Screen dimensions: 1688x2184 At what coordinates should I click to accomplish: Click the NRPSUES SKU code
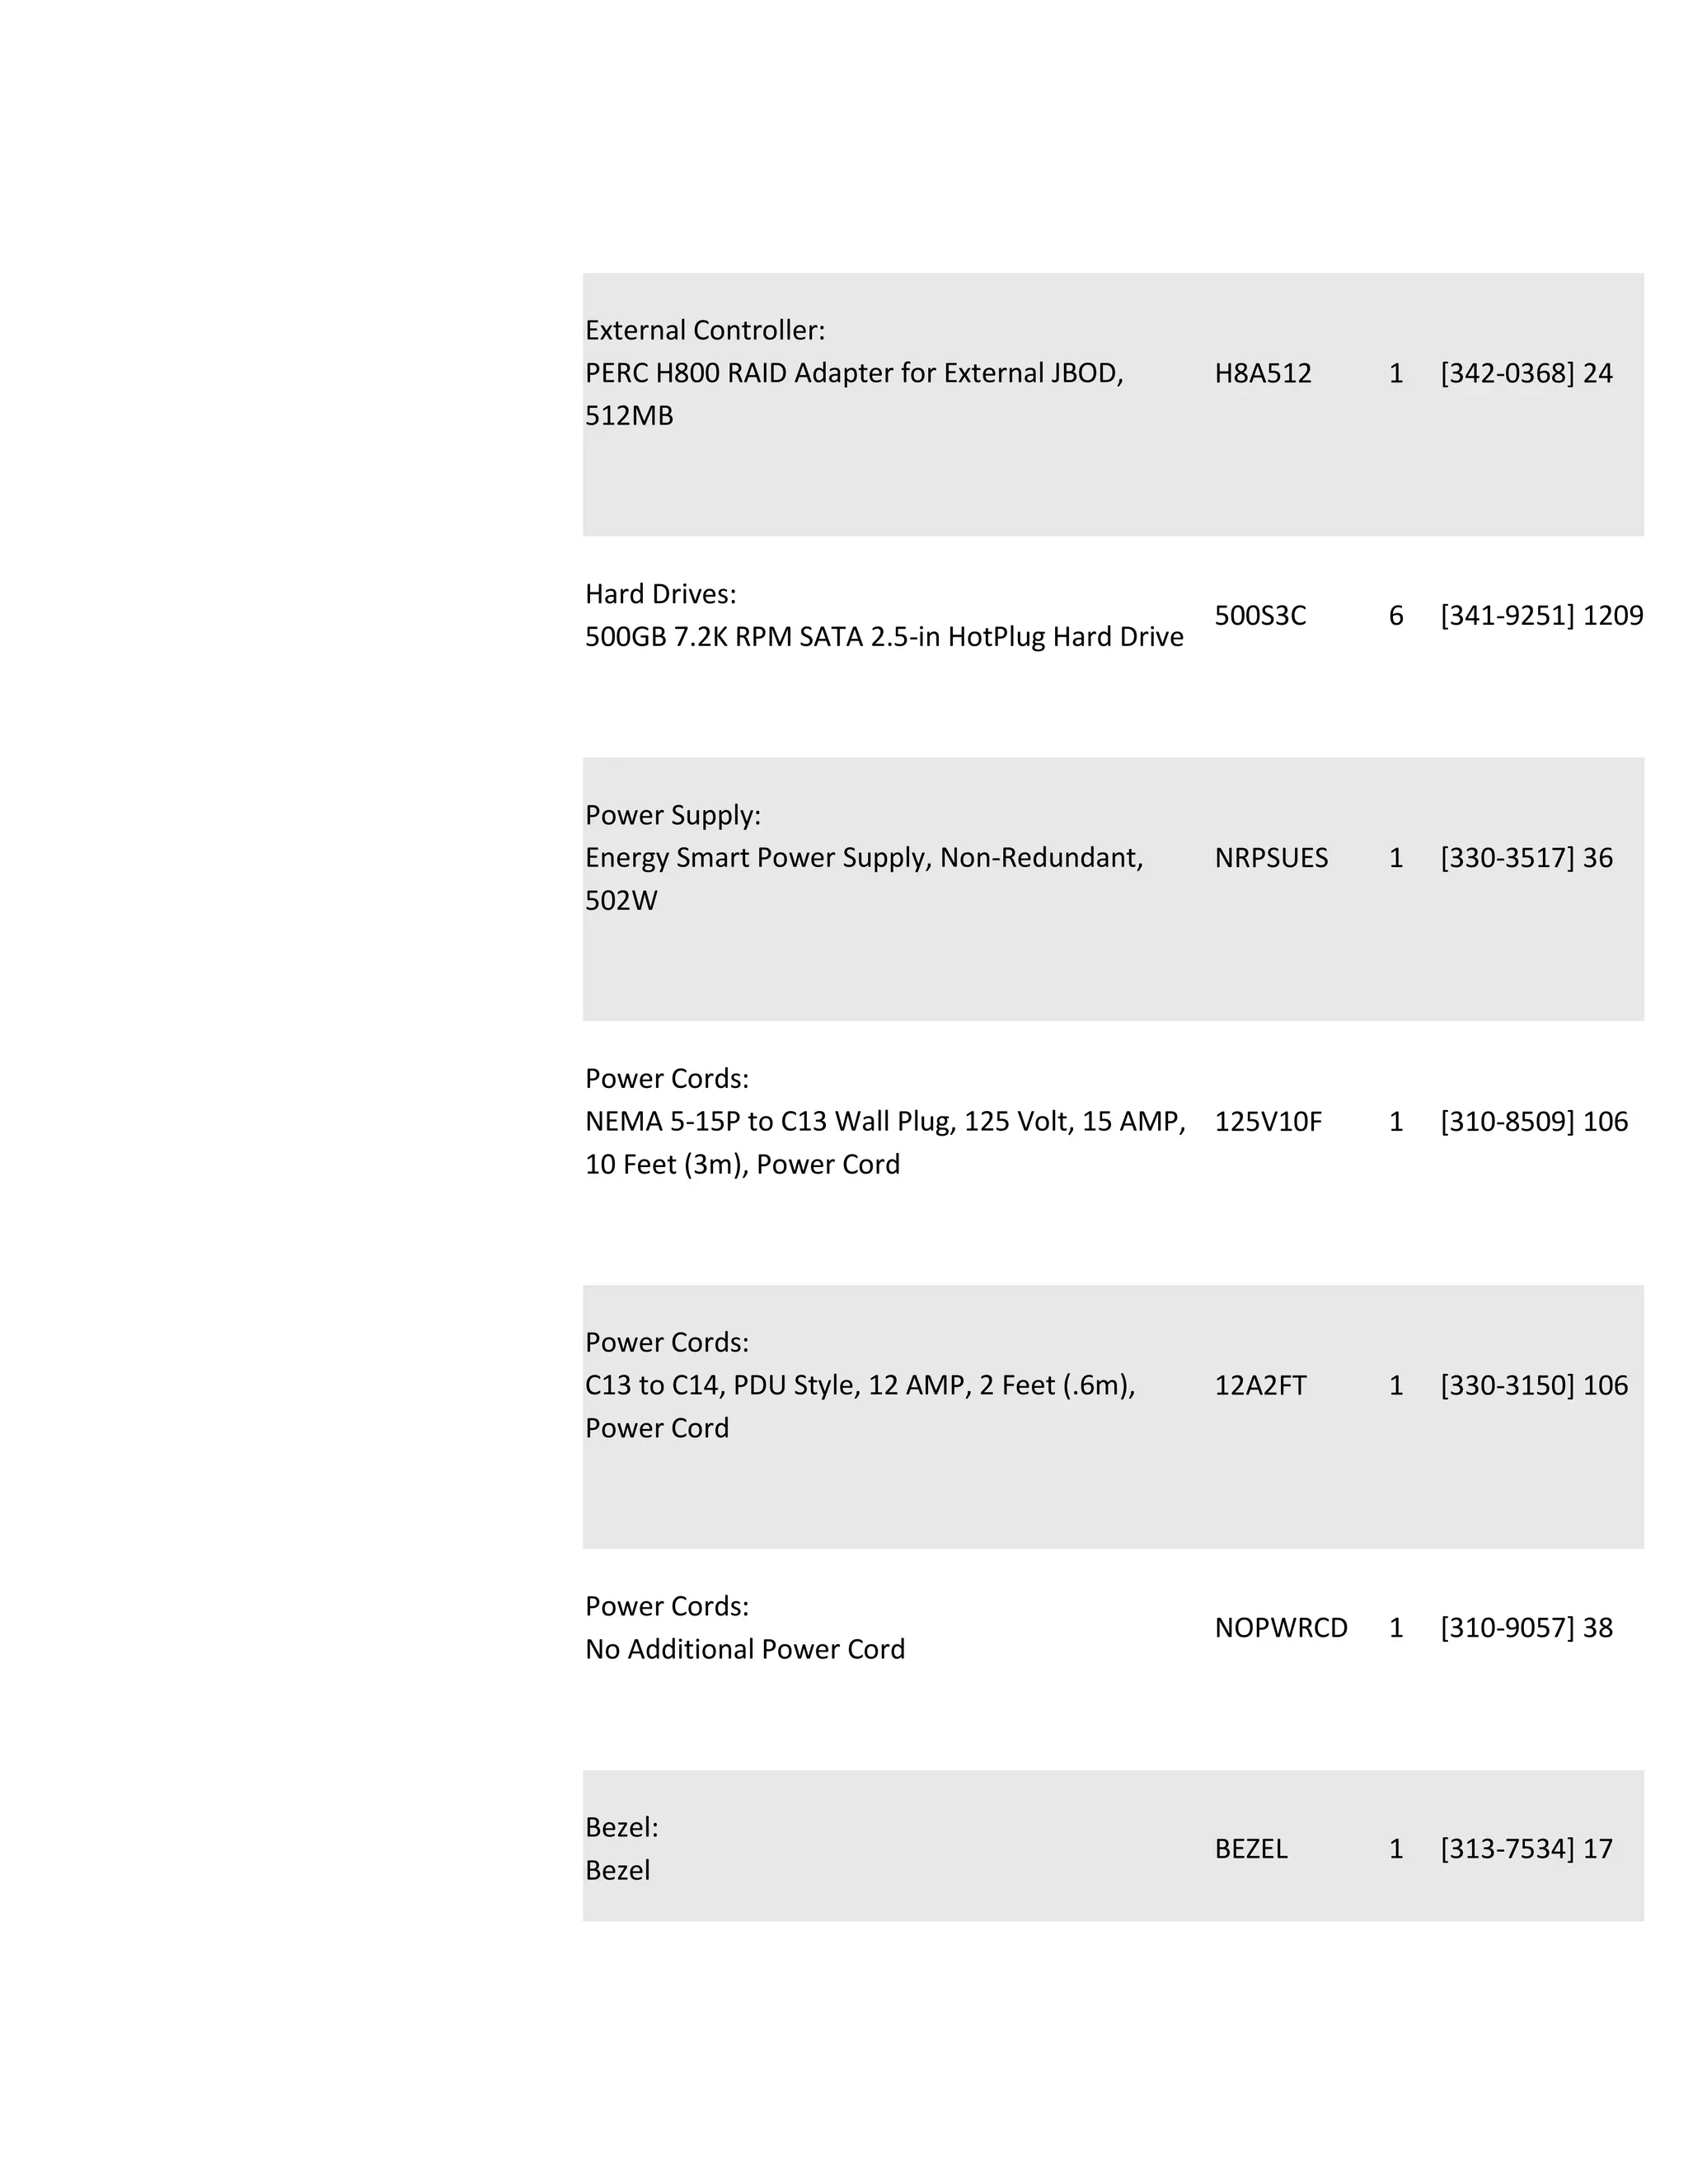point(1271,858)
